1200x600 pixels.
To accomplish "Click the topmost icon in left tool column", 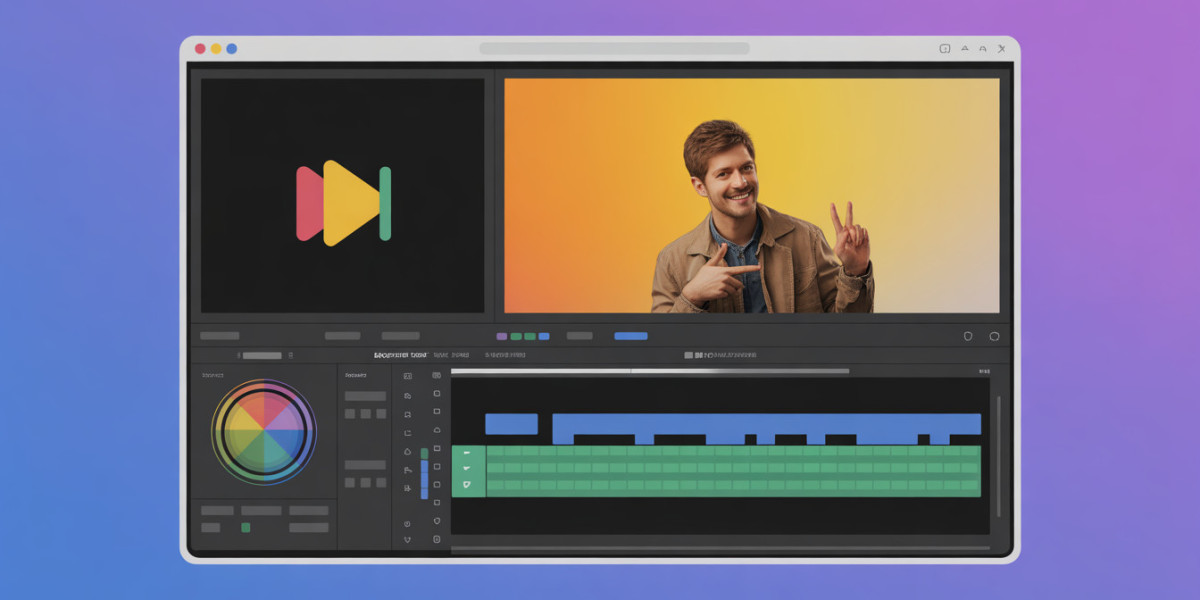I will [x=407, y=376].
